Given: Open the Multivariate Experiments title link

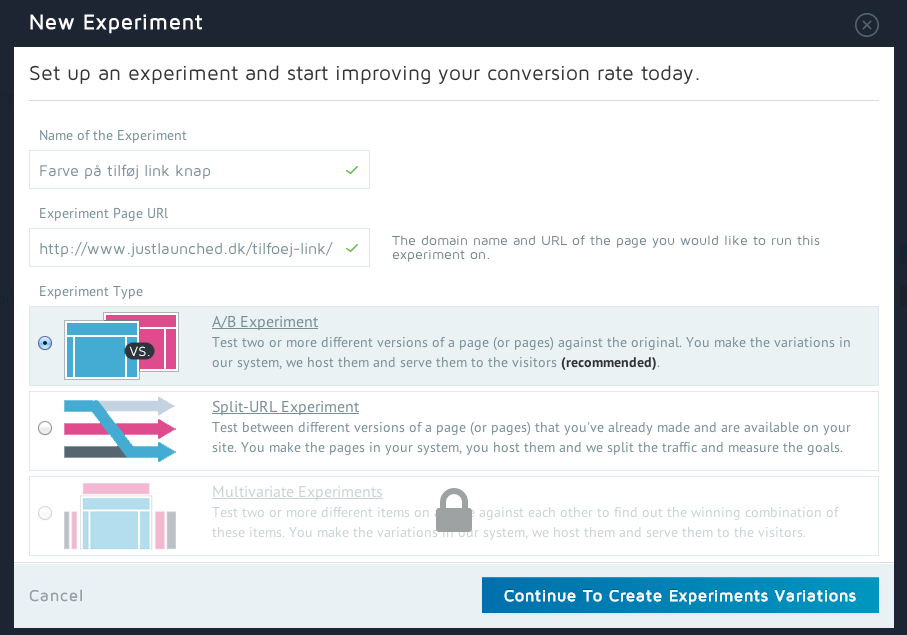Looking at the screenshot, I should click(x=297, y=492).
